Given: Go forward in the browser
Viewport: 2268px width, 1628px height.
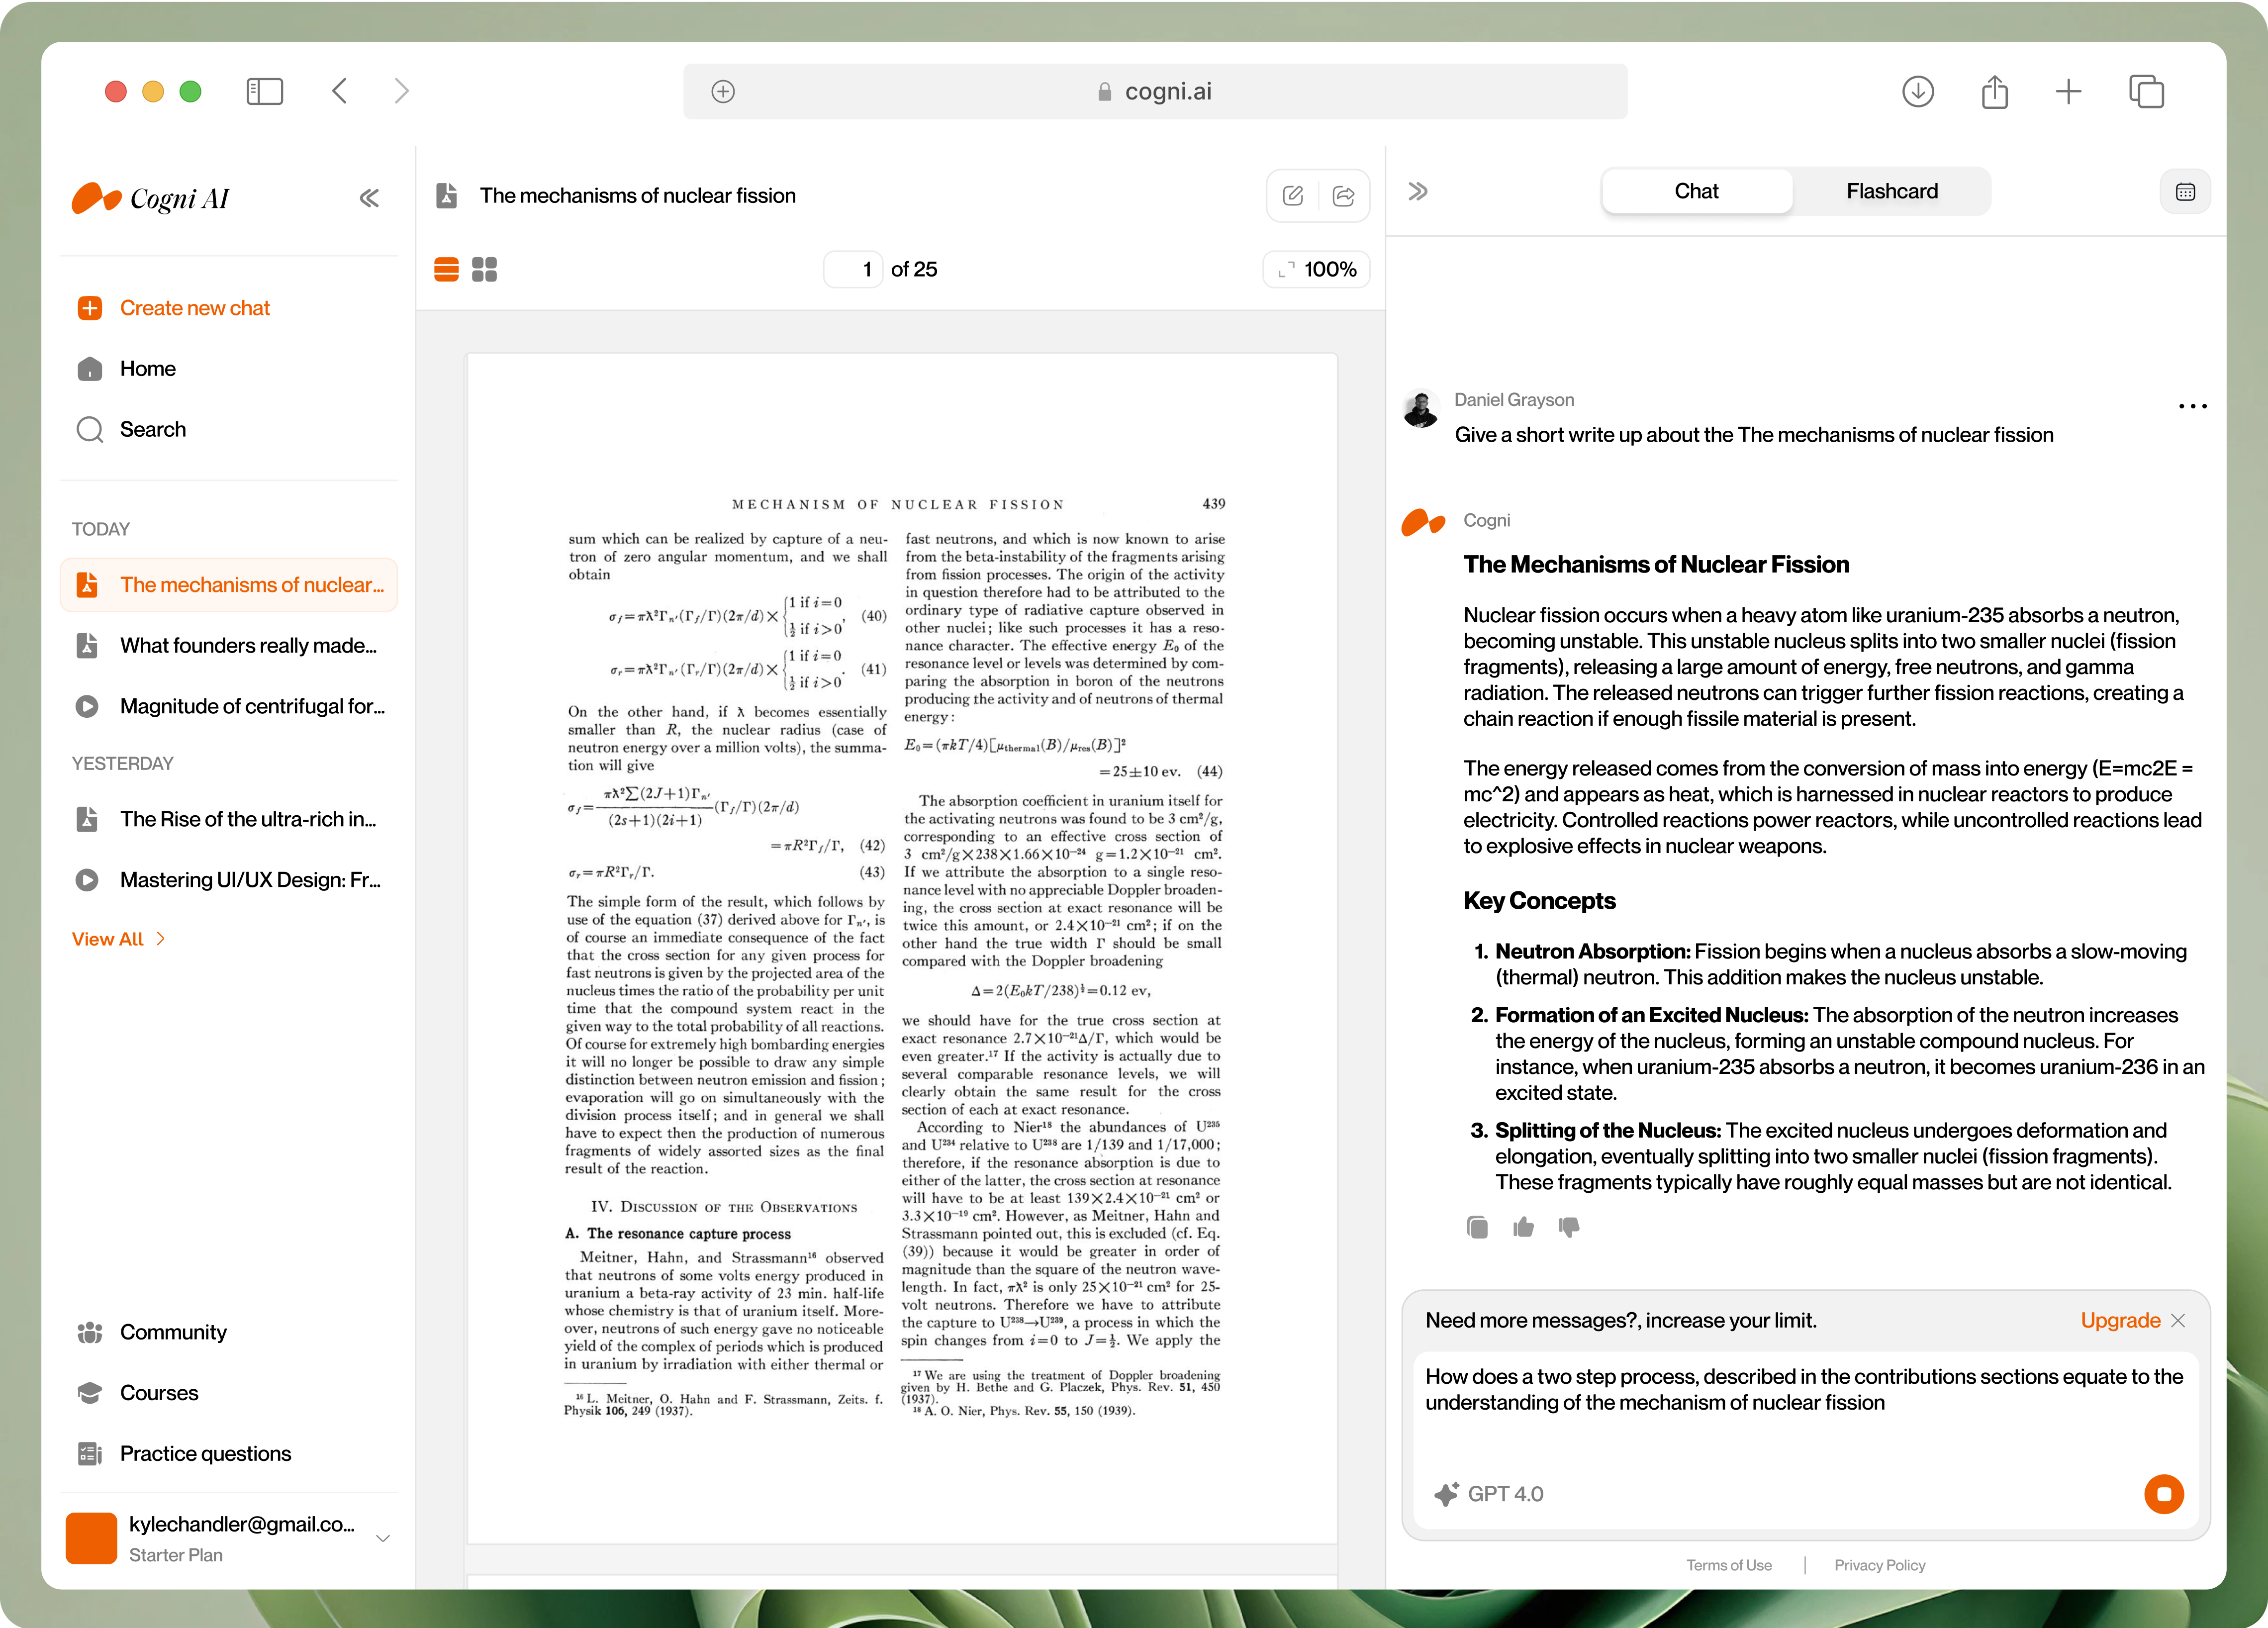Looking at the screenshot, I should point(401,92).
